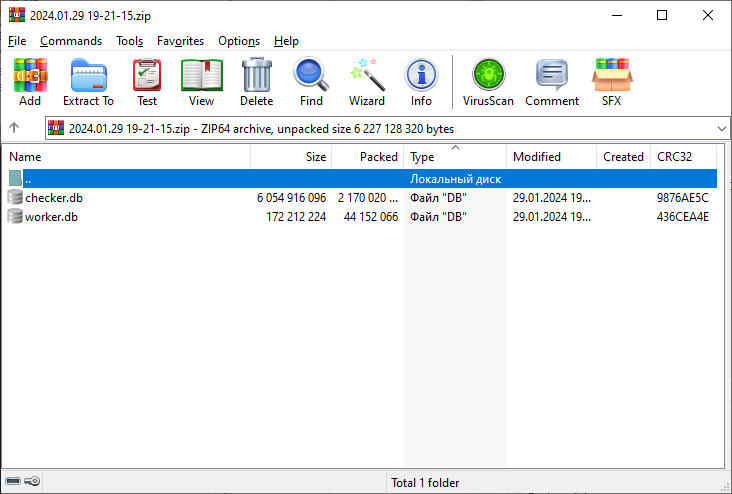Screen dimensions: 732x494
Task: Sort by Type column header
Action: point(455,157)
